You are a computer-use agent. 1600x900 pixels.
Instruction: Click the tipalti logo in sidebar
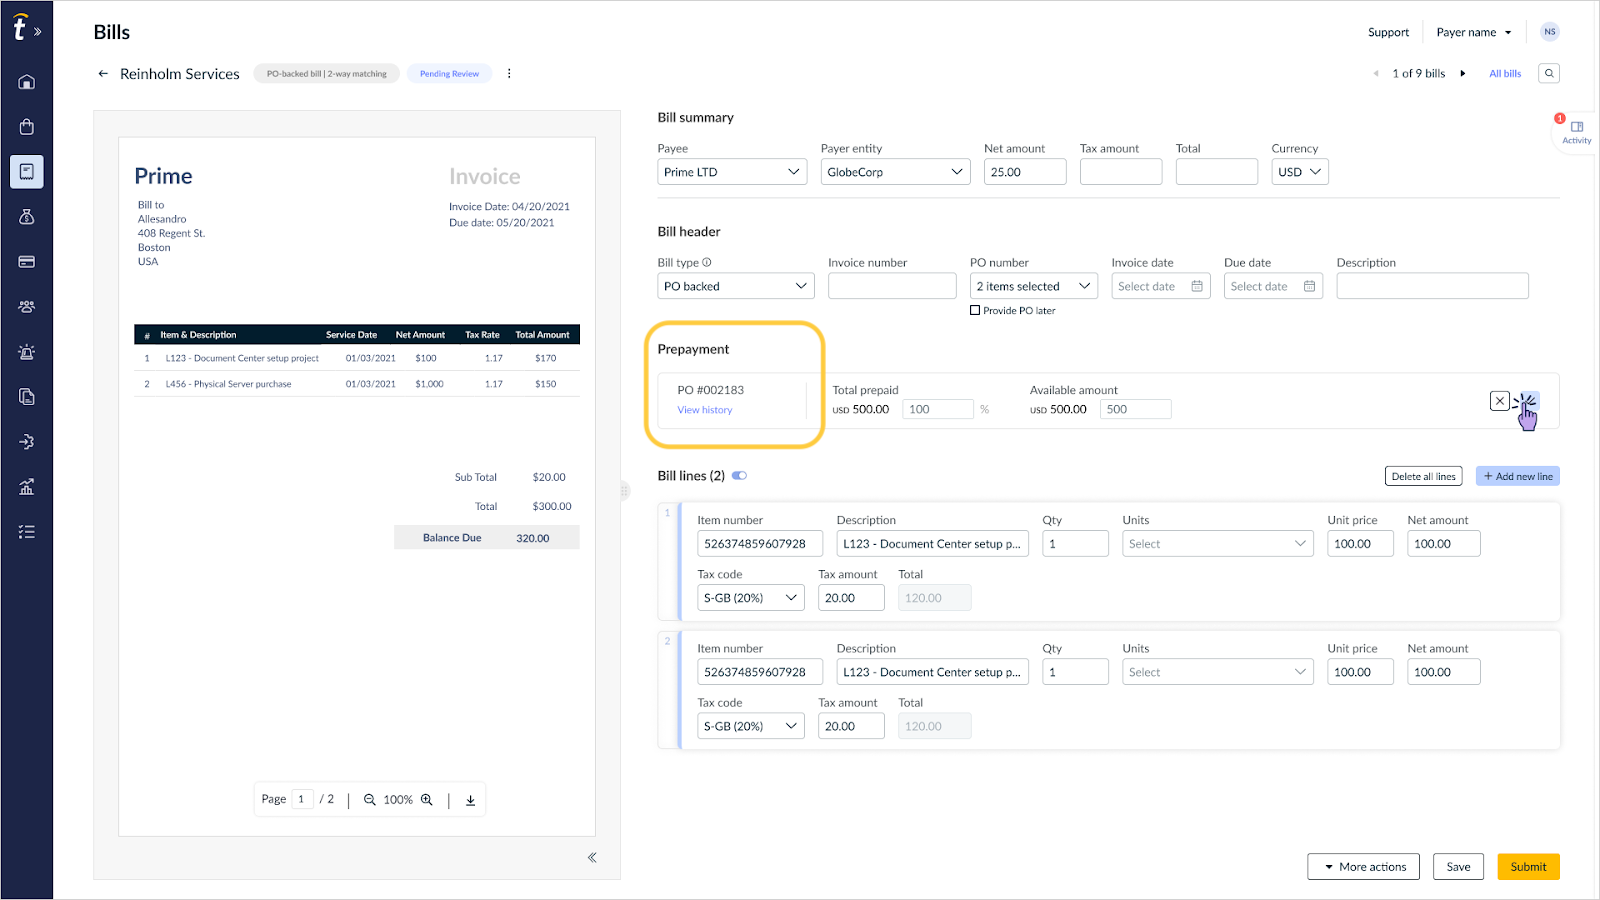point(19,29)
